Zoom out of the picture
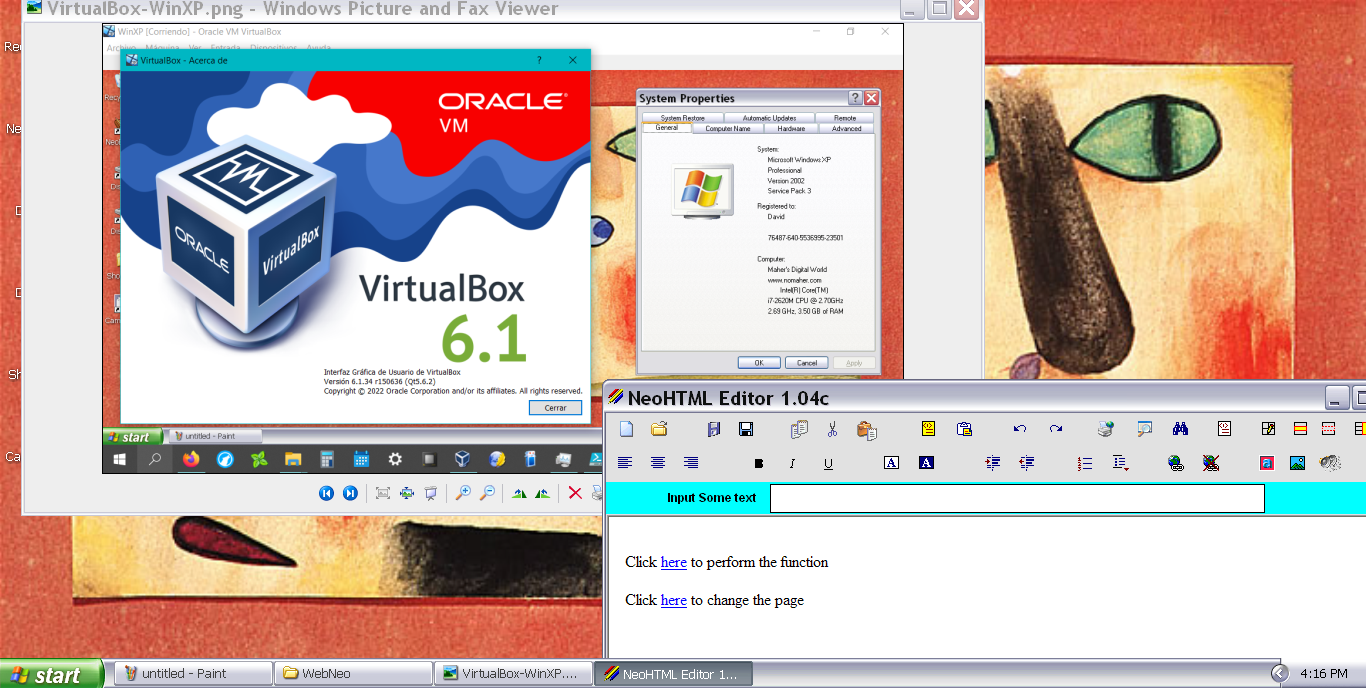This screenshot has height=688, width=1366. click(x=487, y=493)
